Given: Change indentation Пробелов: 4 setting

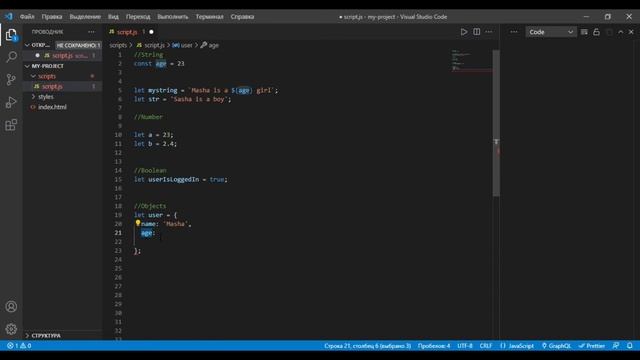Looking at the screenshot, I should click(x=433, y=346).
